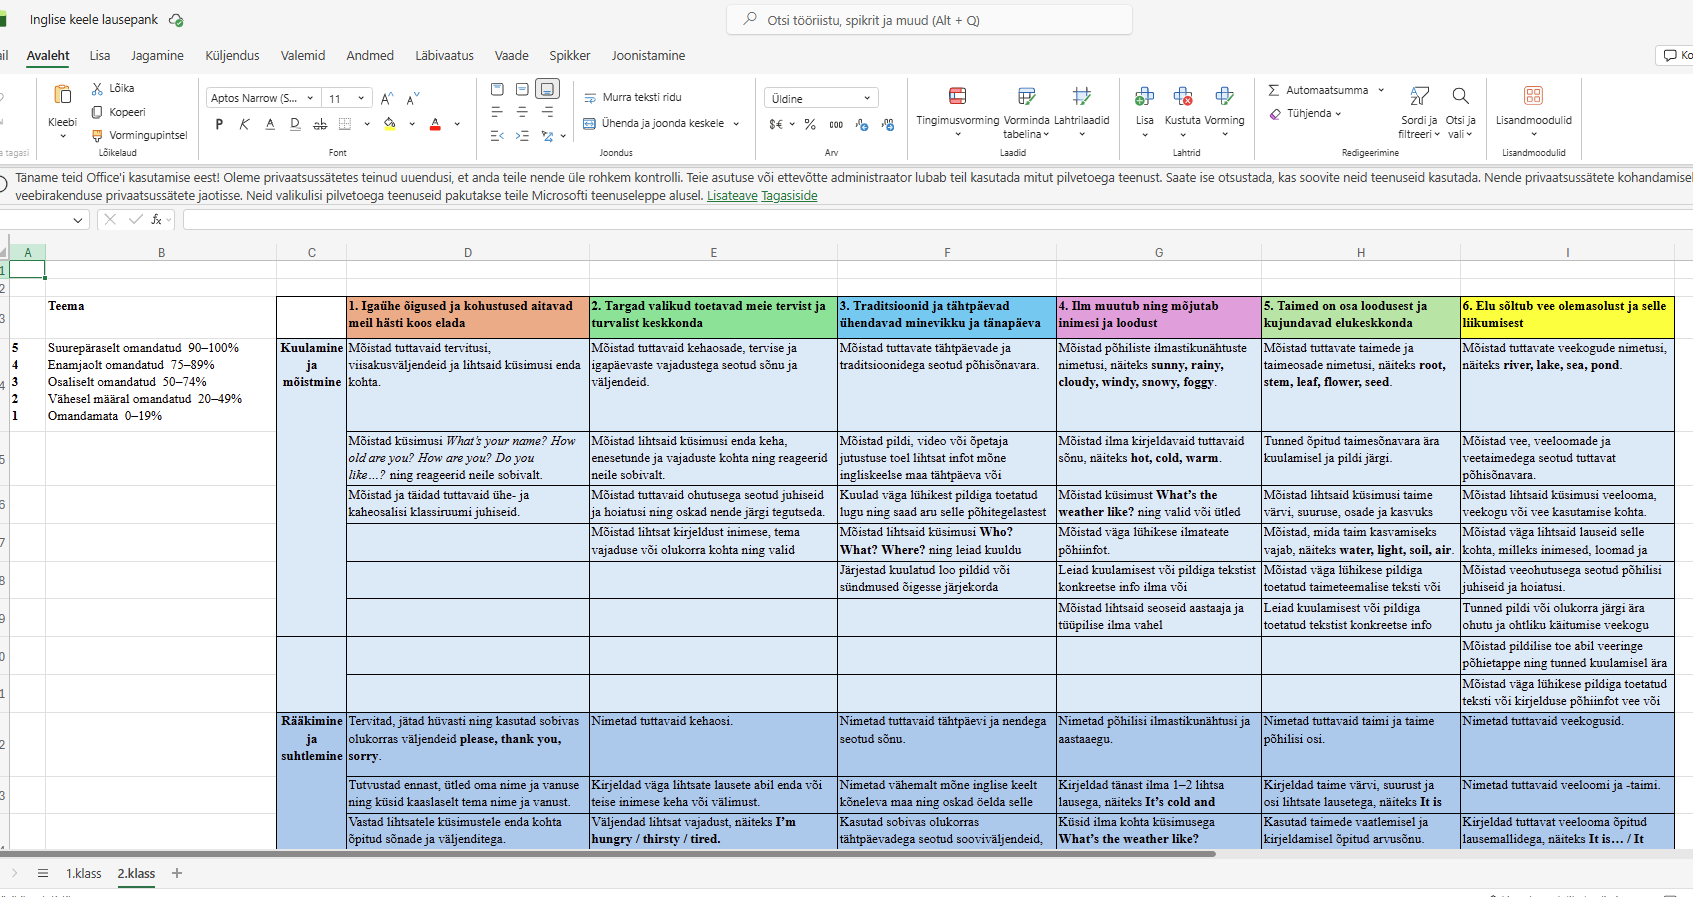Click the Vorminda tabelina icon

(x=1026, y=96)
